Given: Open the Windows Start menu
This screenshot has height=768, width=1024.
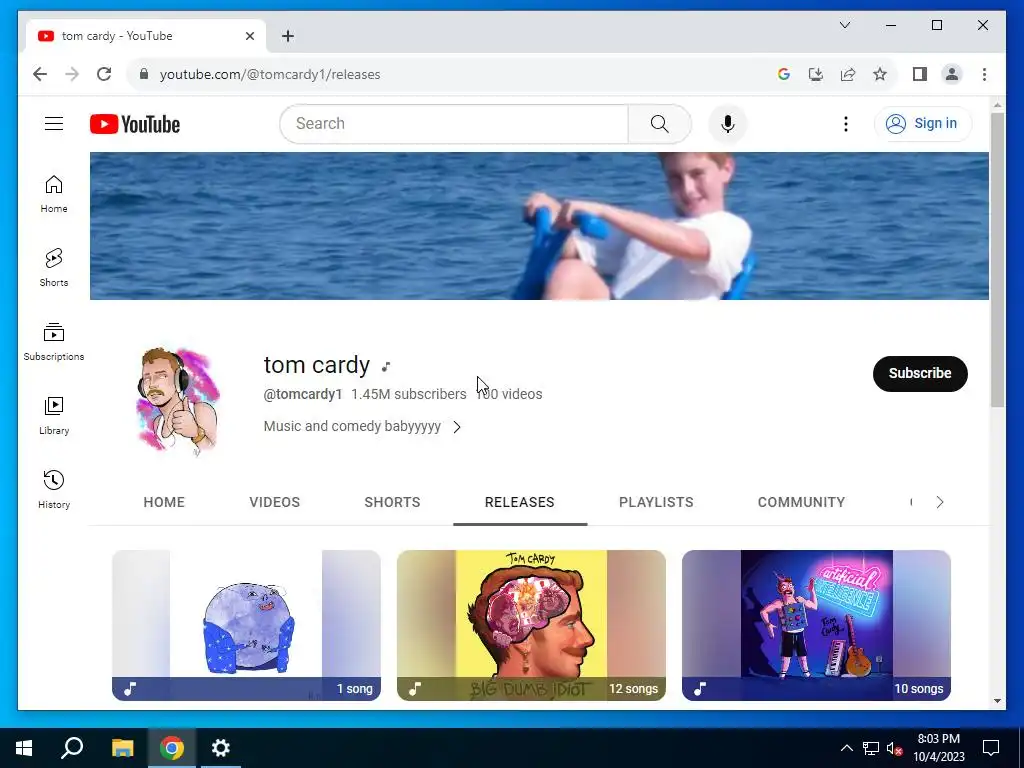Looking at the screenshot, I should [x=24, y=748].
